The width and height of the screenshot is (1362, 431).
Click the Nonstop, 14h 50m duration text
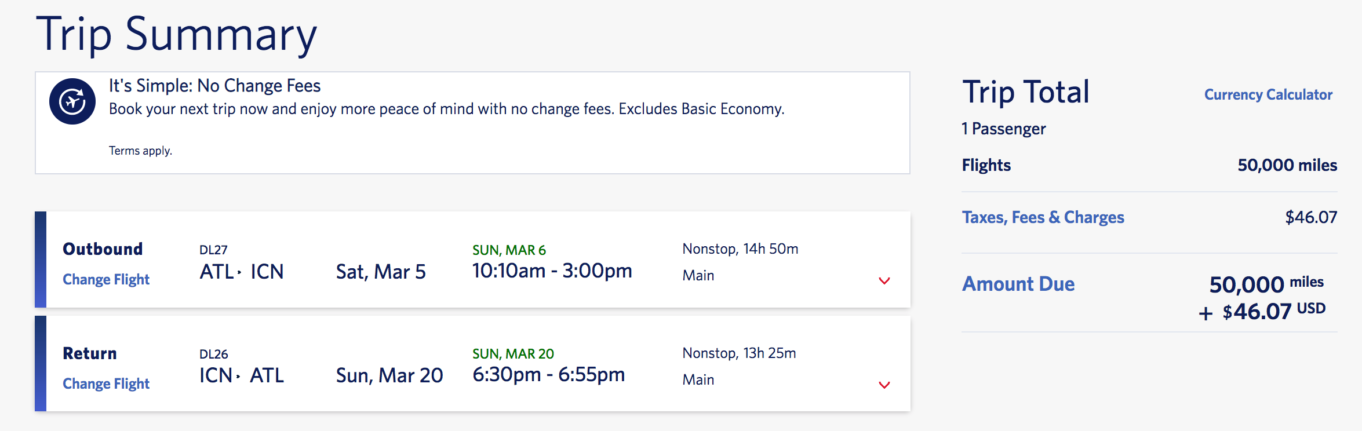pos(740,248)
